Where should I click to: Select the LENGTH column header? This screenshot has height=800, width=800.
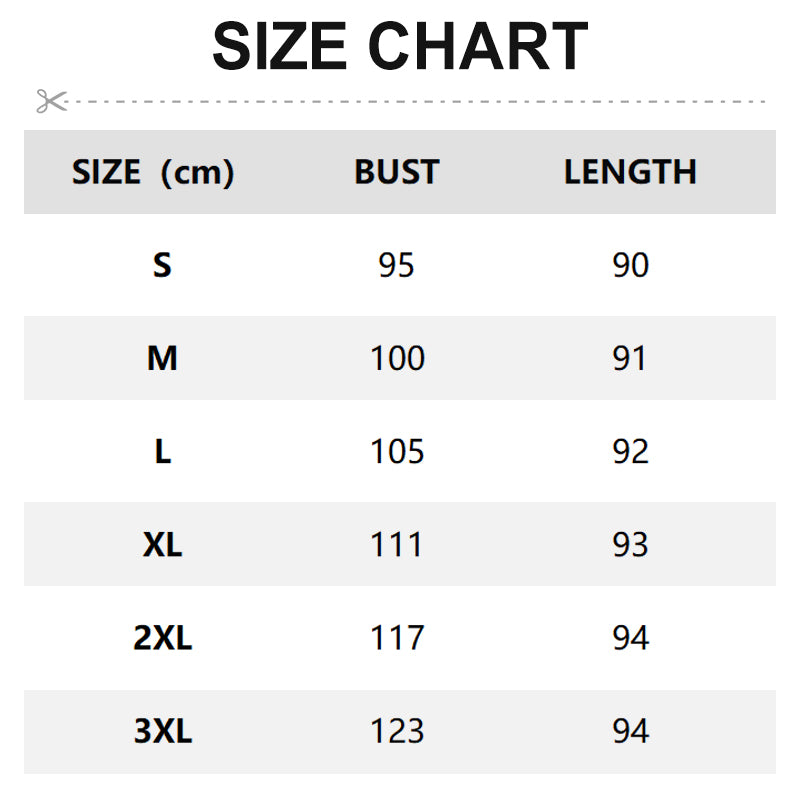click(630, 172)
